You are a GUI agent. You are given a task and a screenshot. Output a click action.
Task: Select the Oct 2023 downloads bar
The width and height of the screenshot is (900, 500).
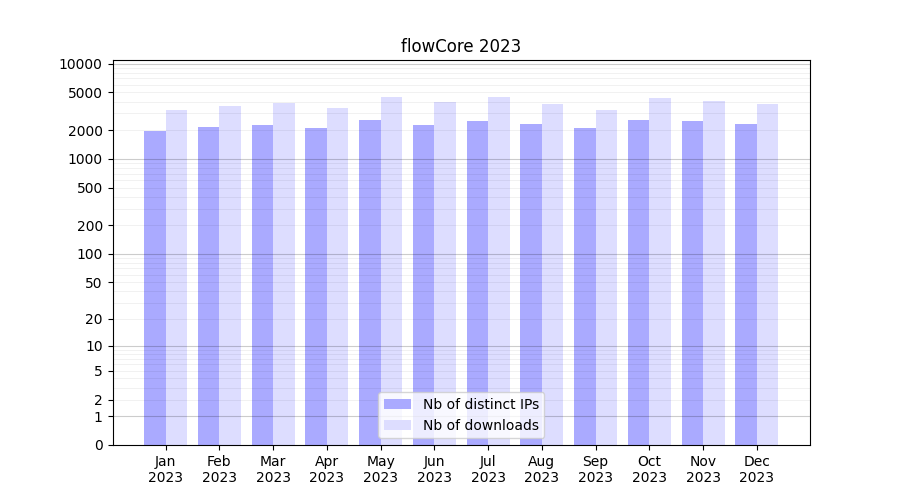point(660,272)
